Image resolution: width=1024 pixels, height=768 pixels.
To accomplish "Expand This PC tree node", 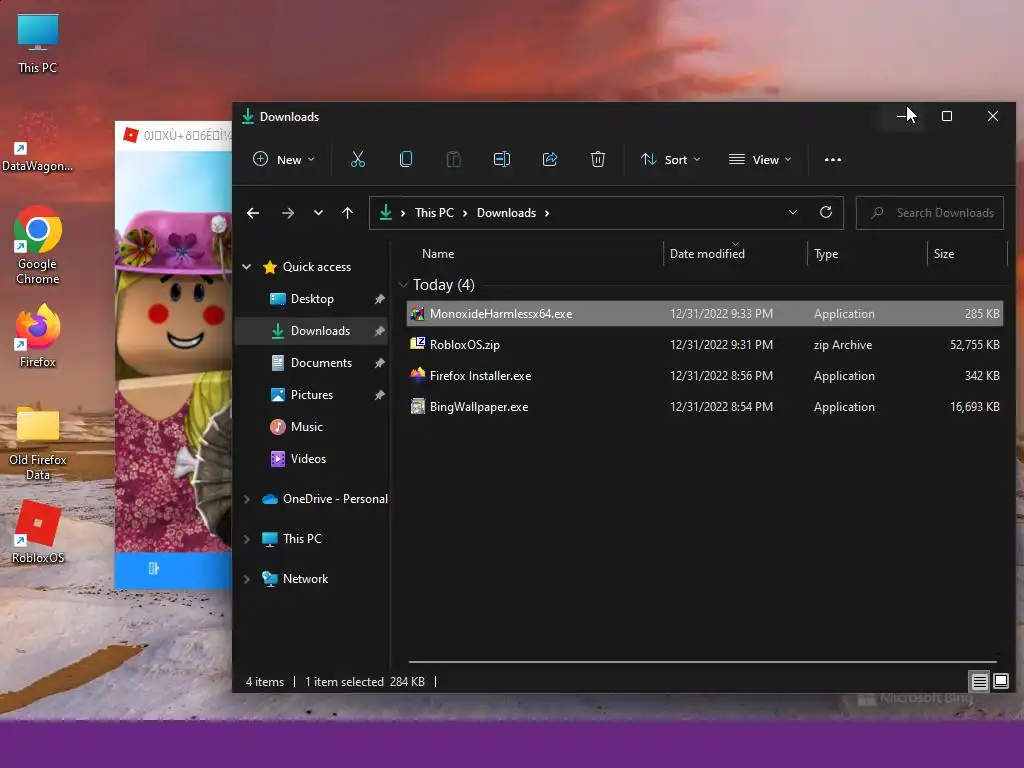I will coord(247,539).
